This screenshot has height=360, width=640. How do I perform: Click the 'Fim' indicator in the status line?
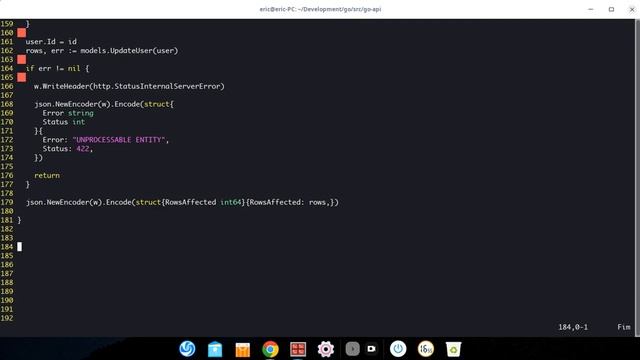pyautogui.click(x=624, y=327)
